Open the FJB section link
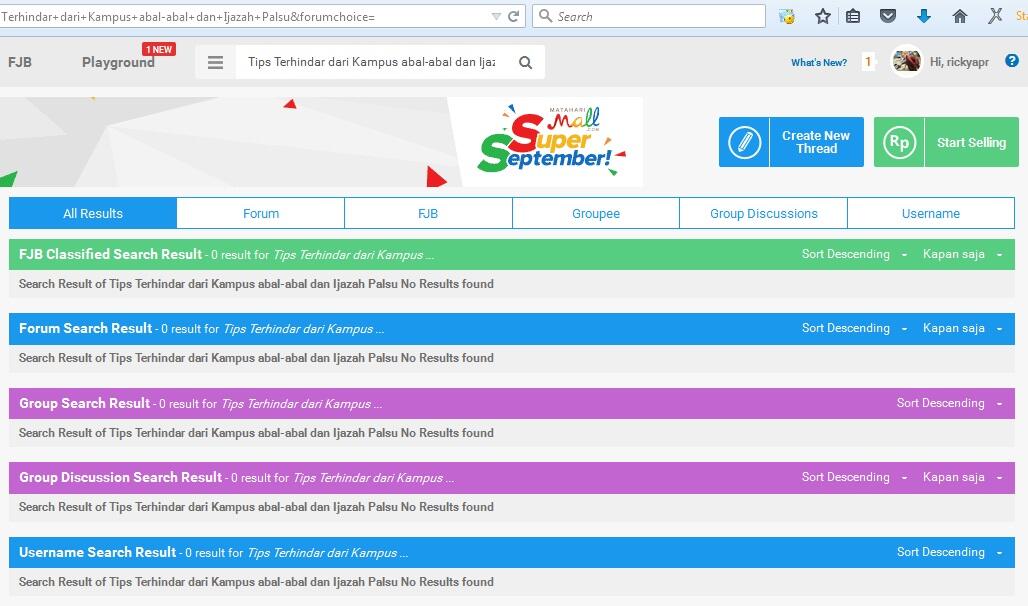The image size is (1028, 606). pos(20,62)
